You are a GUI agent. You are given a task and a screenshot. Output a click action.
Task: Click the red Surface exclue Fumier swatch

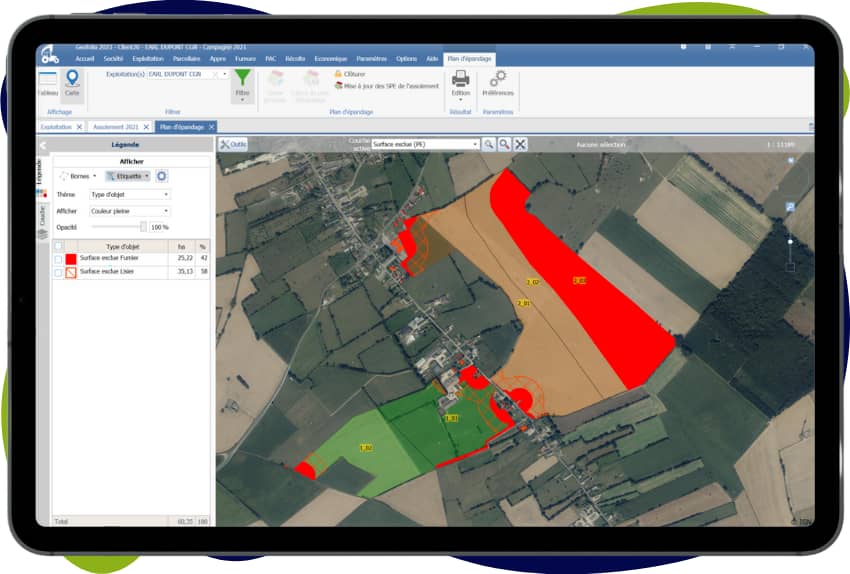pos(71,259)
